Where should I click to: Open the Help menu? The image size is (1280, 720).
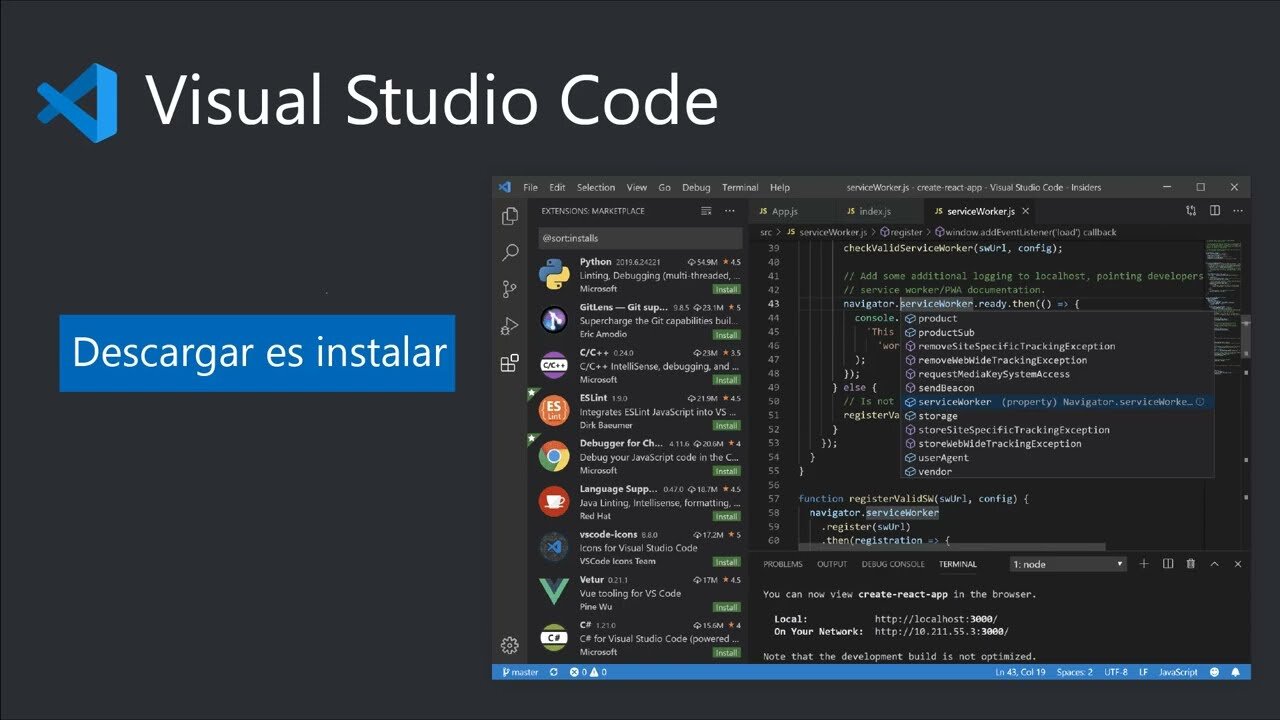pos(780,187)
